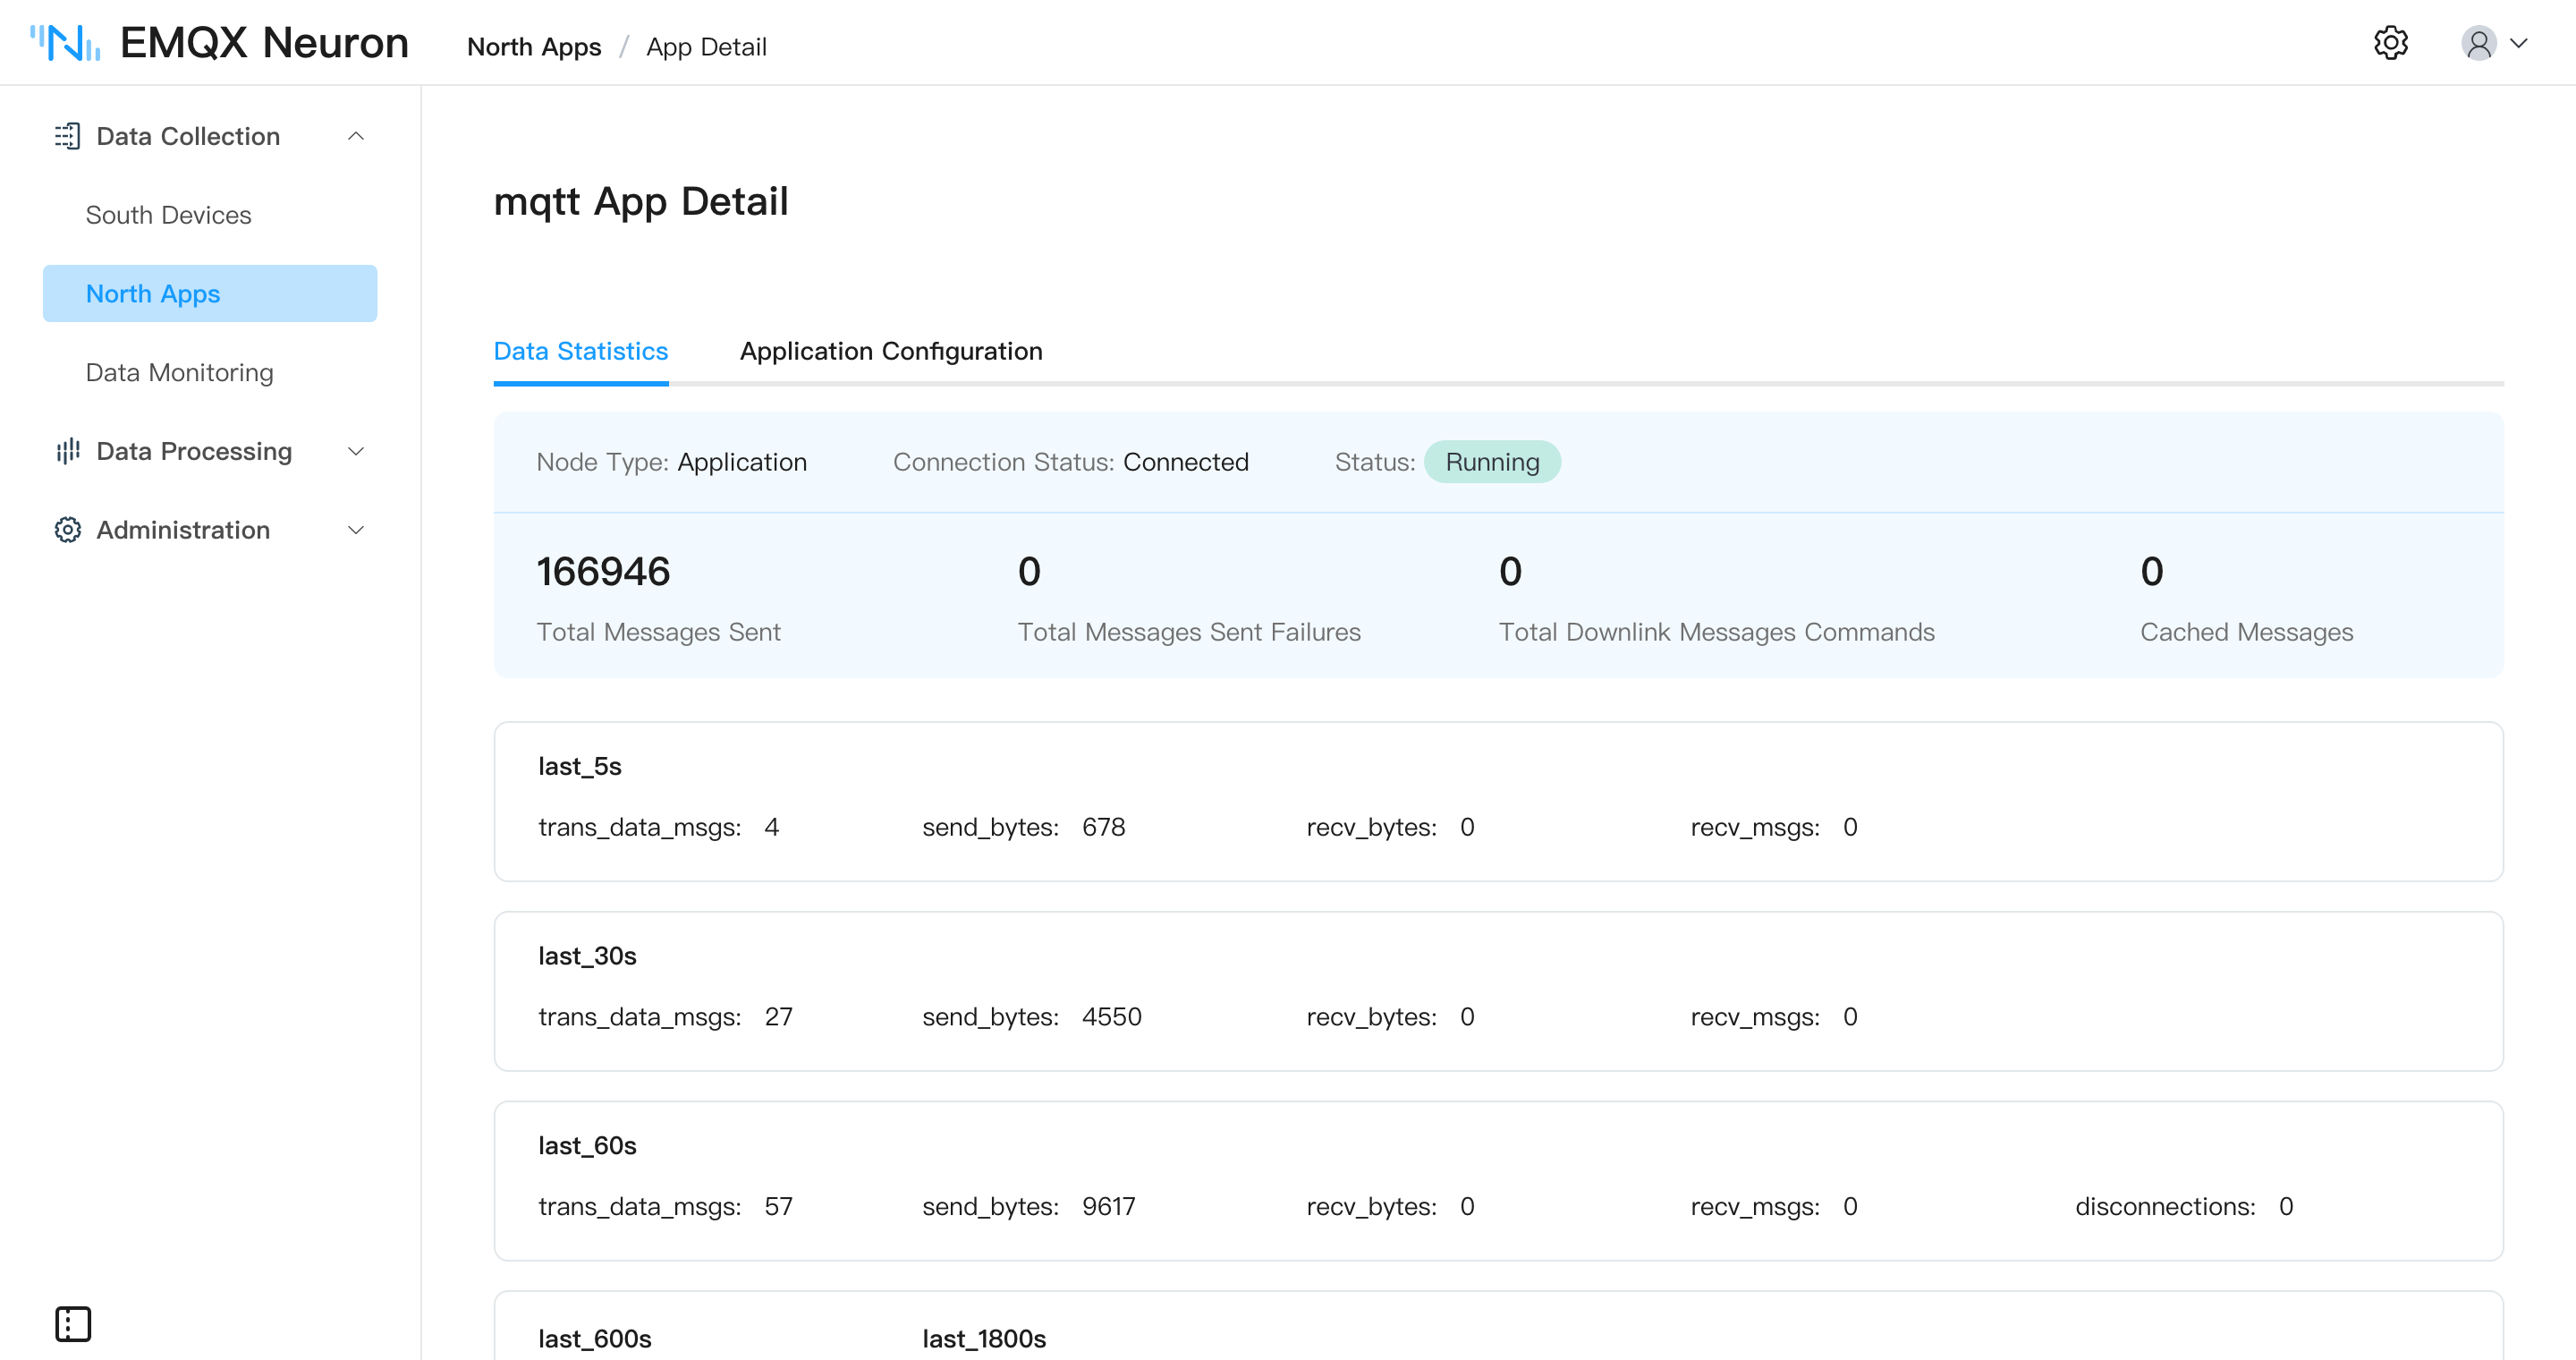Click trans_data_msgs 57 value in last_60s
Screen dimensions: 2576x1360
click(x=778, y=1207)
